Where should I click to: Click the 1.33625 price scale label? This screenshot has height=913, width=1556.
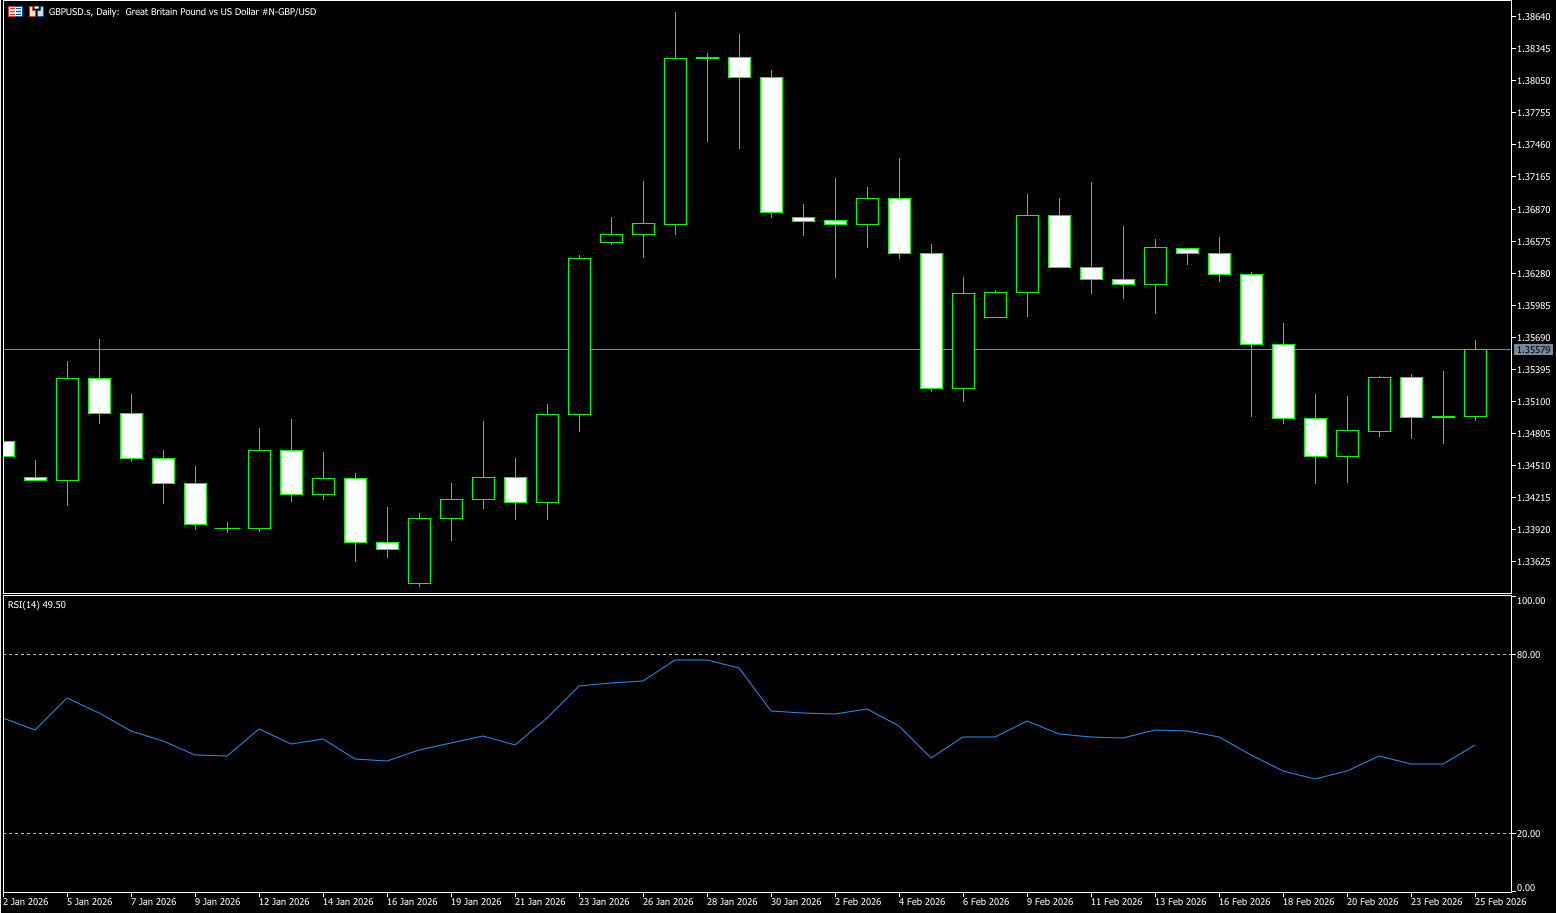click(1533, 562)
